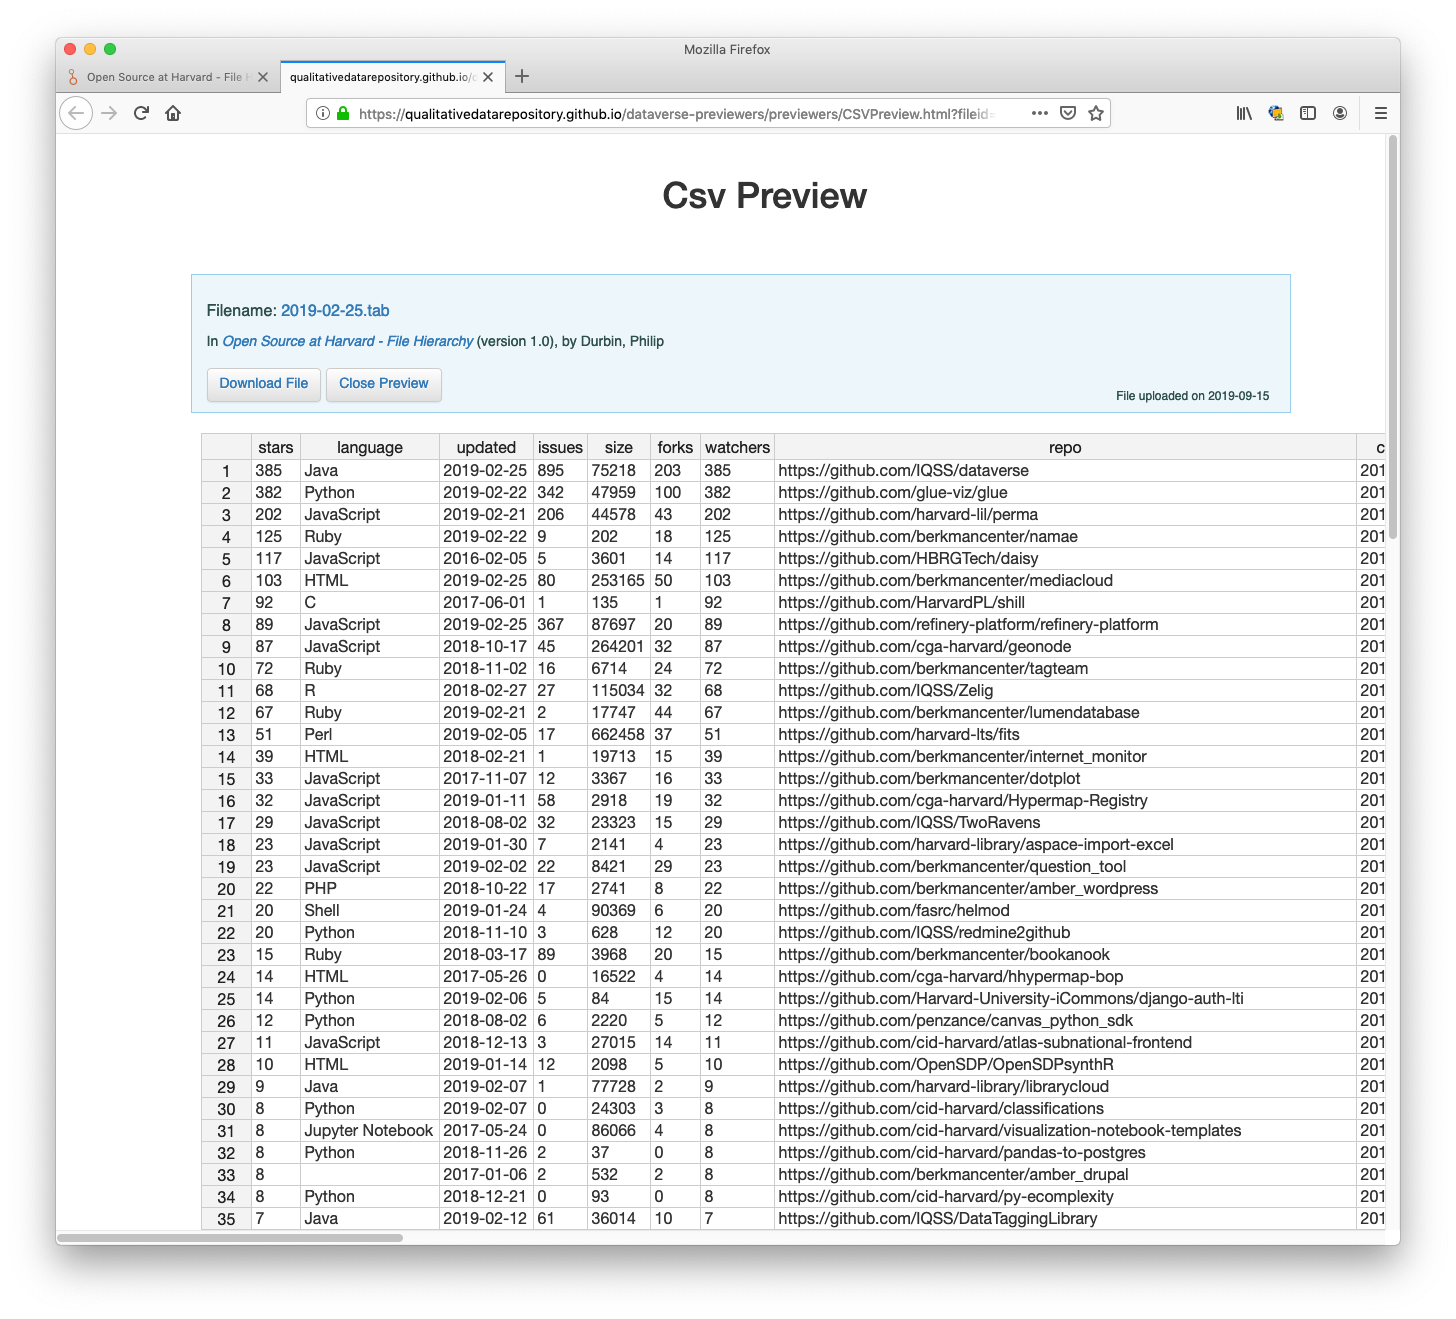Screen dimensions: 1456x1319
Task: Check tracking protection with the shield icon
Action: (x=1068, y=113)
